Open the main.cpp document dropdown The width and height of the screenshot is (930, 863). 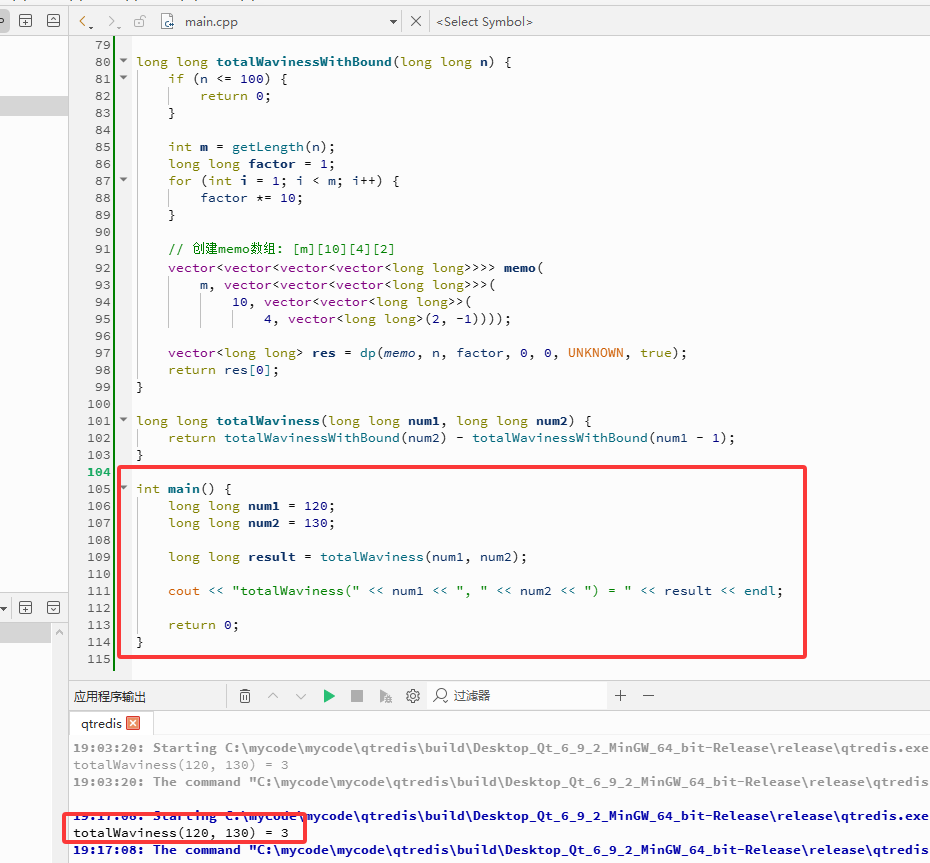393,22
